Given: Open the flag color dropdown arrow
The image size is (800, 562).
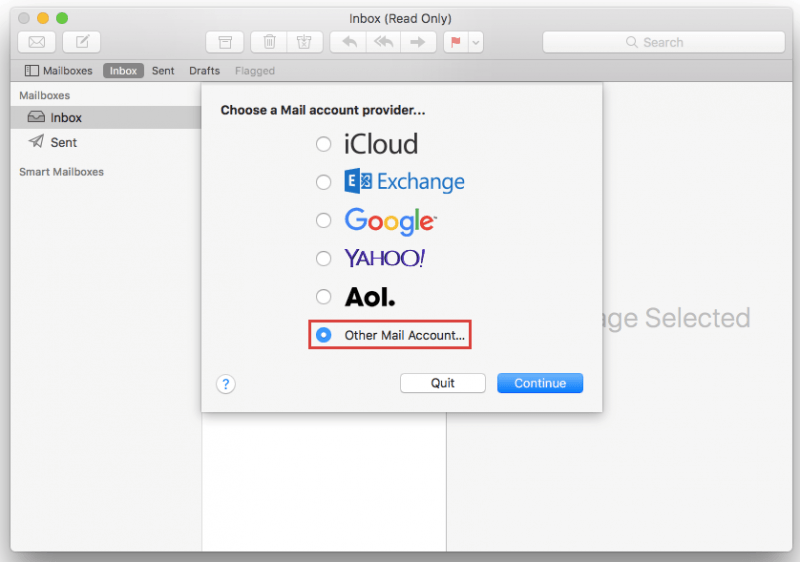Looking at the screenshot, I should 476,42.
